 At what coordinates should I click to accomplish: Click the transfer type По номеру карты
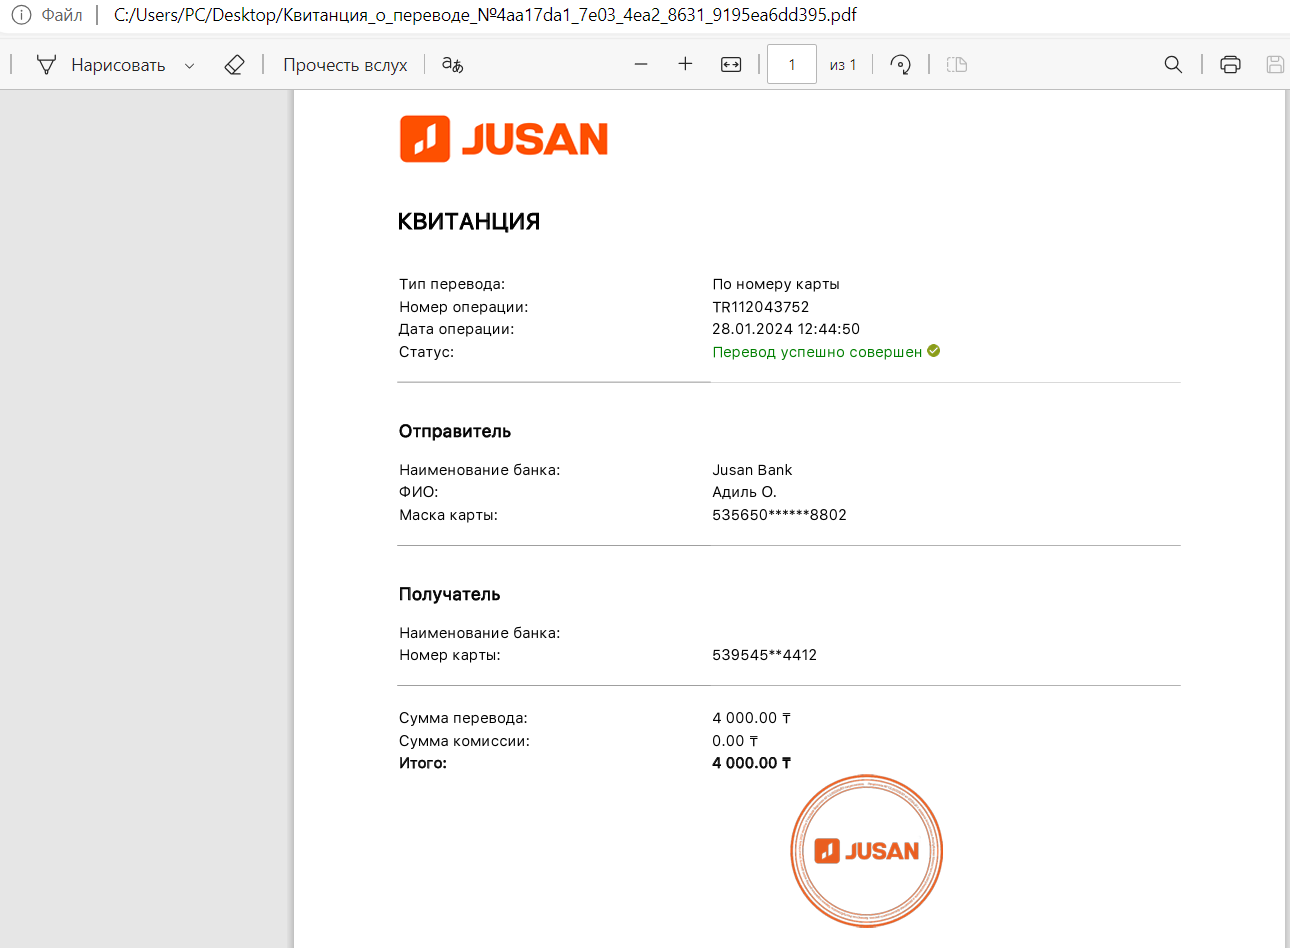[x=776, y=284]
